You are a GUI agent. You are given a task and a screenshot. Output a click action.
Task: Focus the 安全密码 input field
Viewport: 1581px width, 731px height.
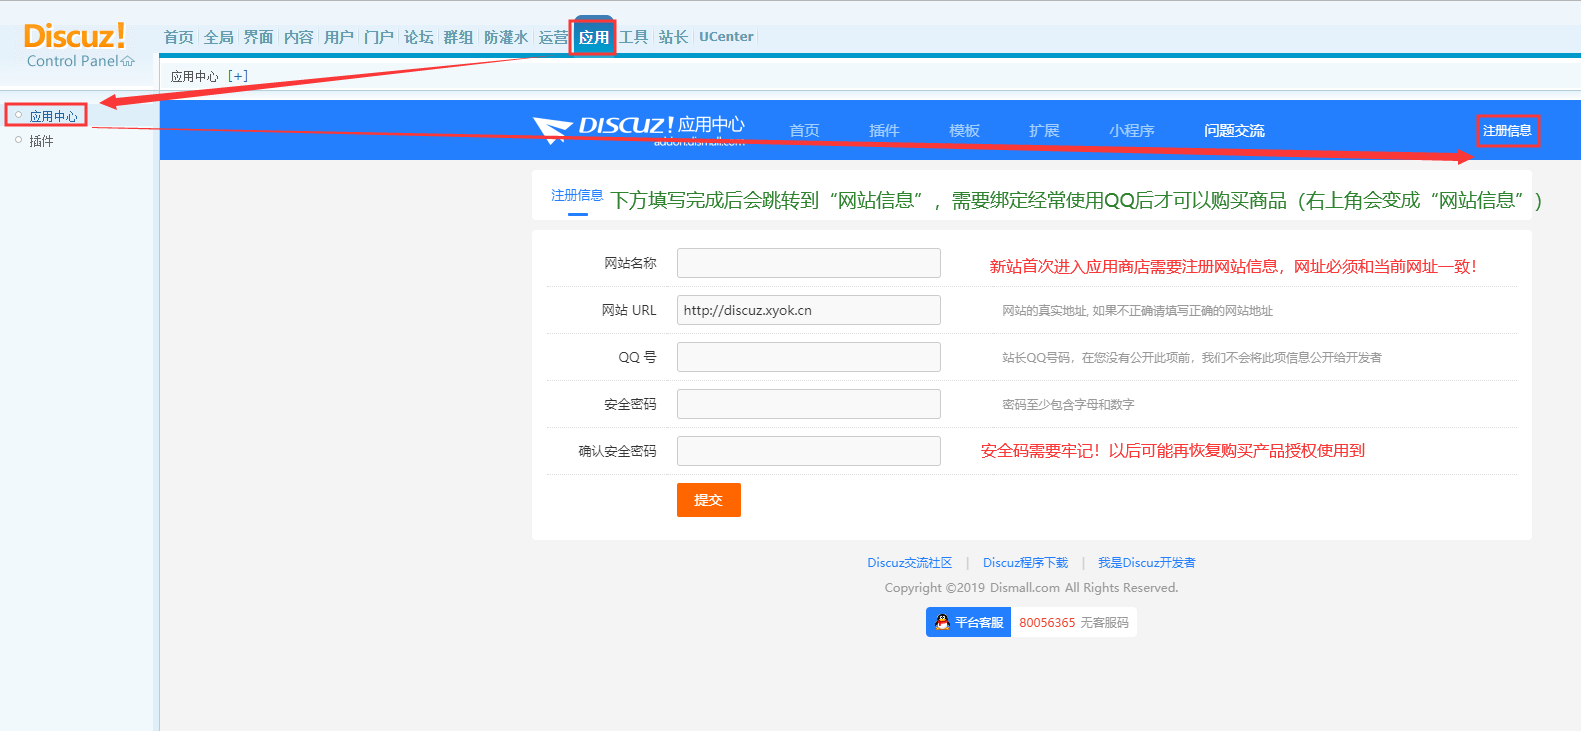click(809, 404)
